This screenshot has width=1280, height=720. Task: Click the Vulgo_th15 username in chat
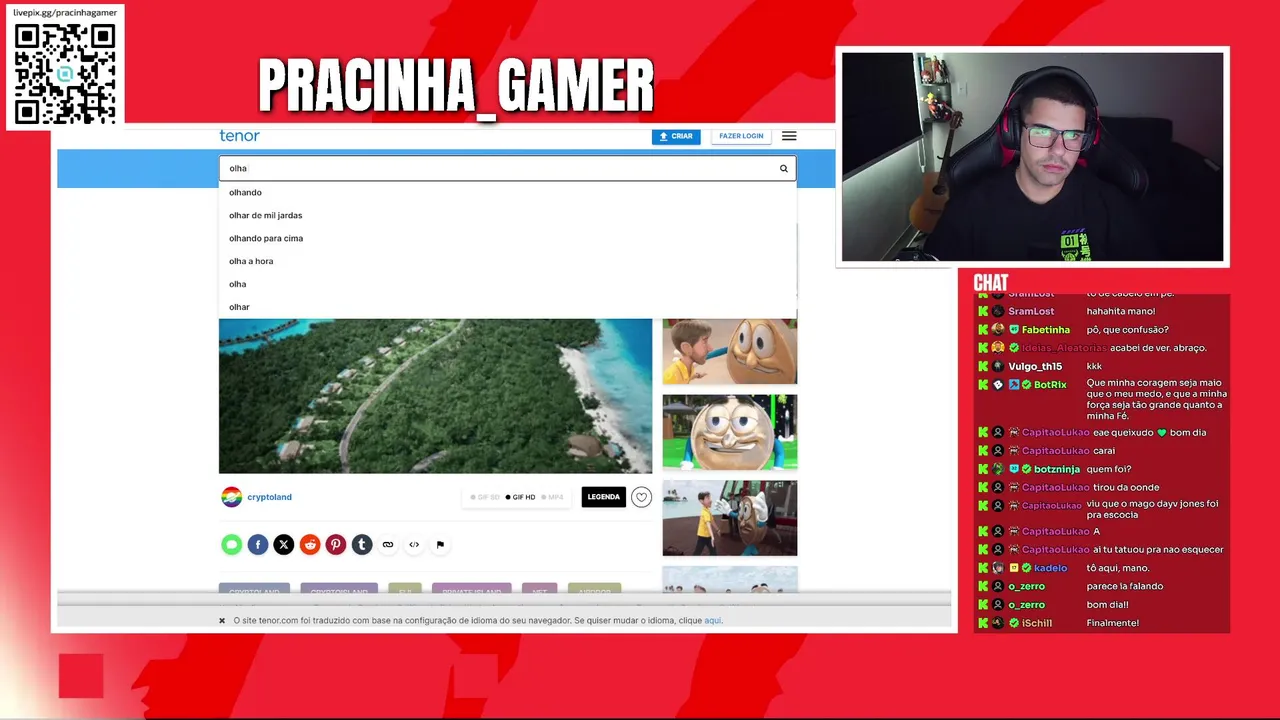[x=1035, y=367]
